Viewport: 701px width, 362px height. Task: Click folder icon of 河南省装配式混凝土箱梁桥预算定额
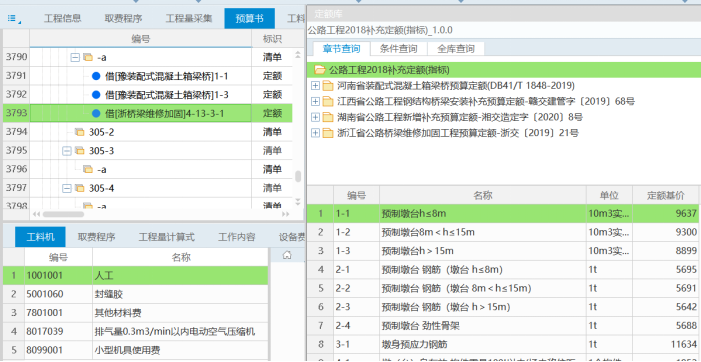click(328, 86)
